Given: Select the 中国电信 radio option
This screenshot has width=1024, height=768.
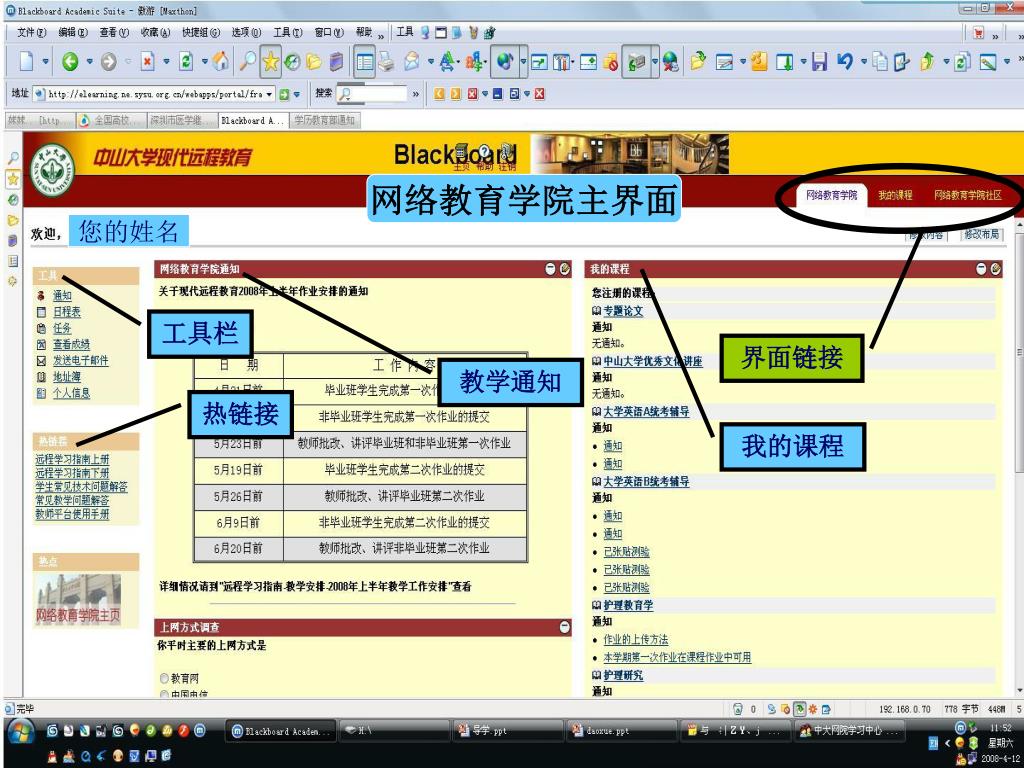Looking at the screenshot, I should click(165, 694).
